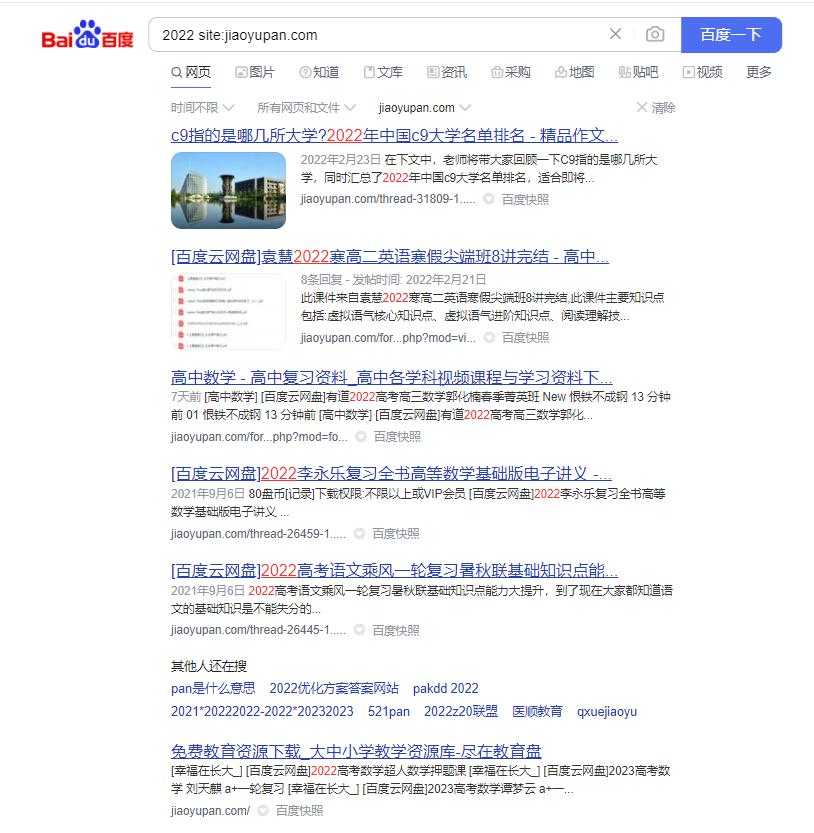Open 百度快照 for thread-31809 result
814x833 pixels.
pyautogui.click(x=525, y=199)
